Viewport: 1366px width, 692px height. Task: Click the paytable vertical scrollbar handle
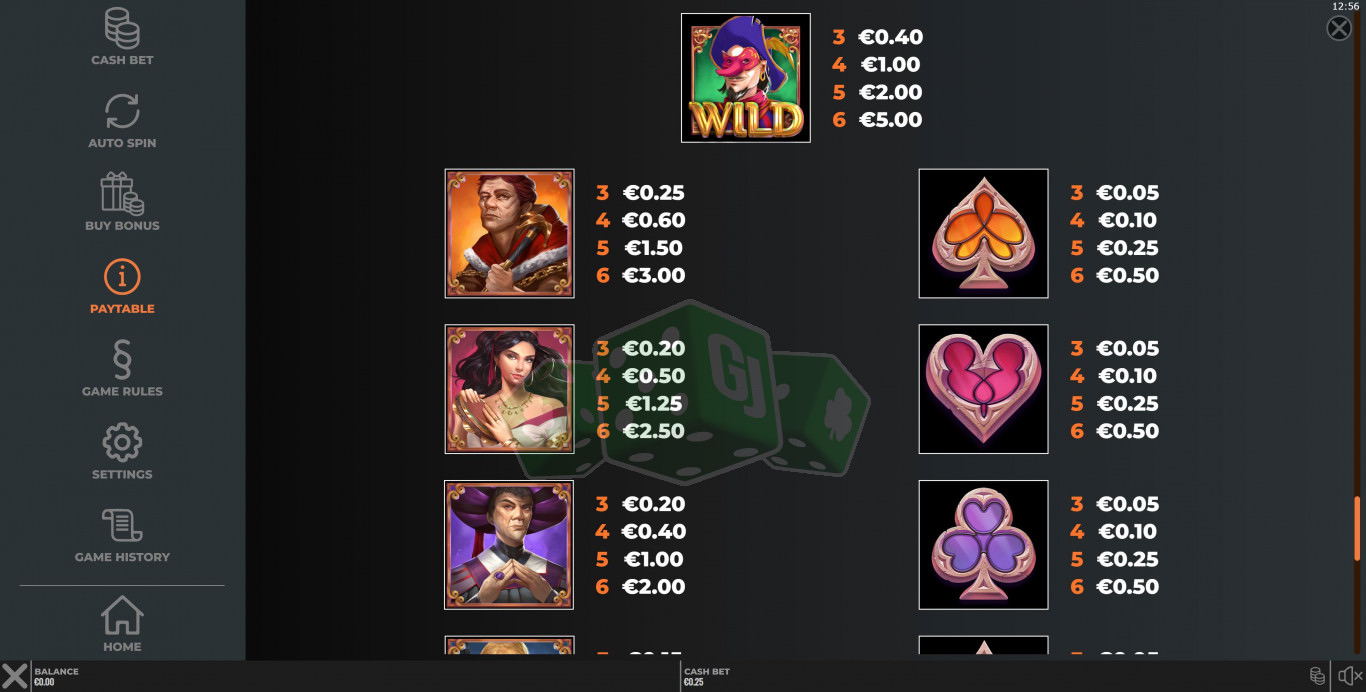coord(1357,527)
